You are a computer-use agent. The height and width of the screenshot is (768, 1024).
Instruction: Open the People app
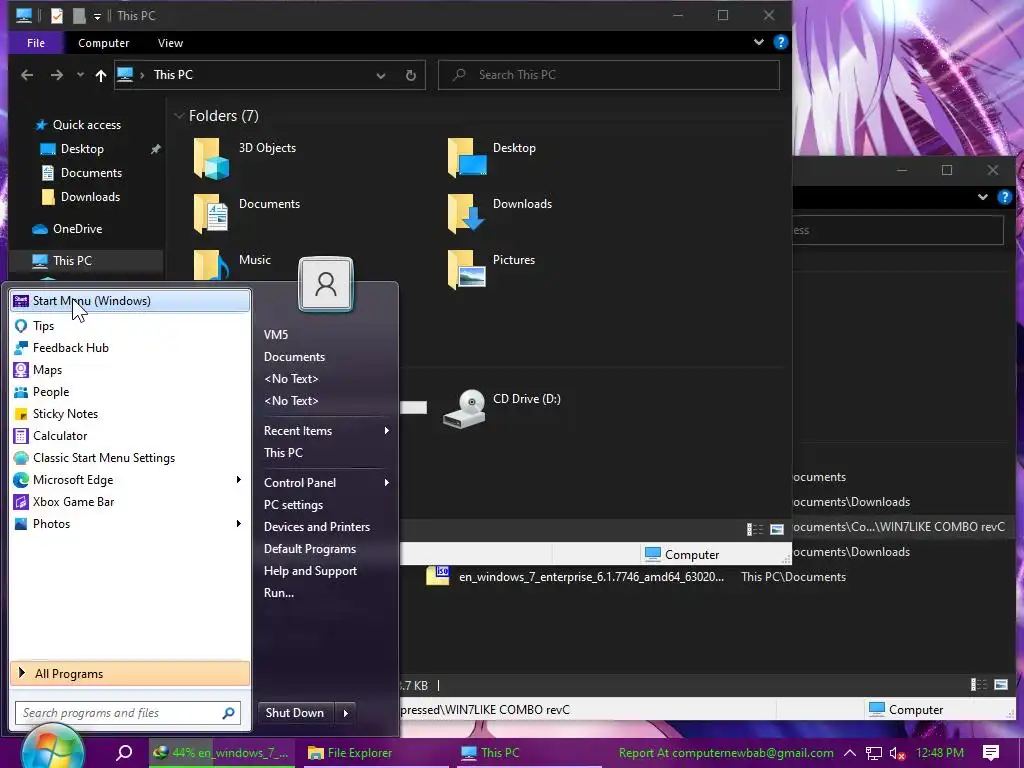pyautogui.click(x=130, y=392)
